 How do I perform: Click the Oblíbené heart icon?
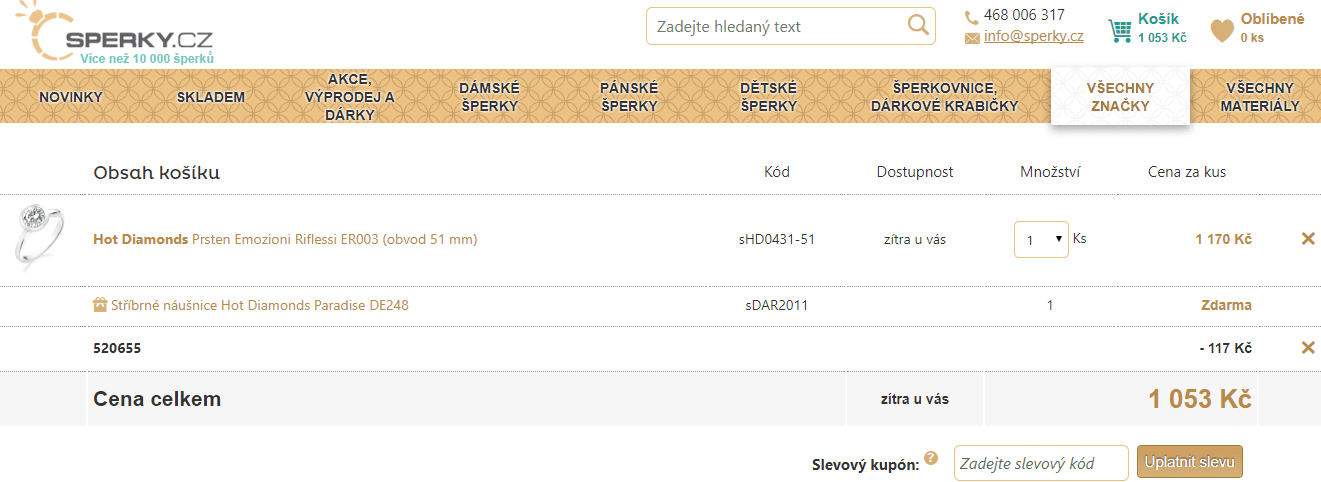coord(1222,31)
